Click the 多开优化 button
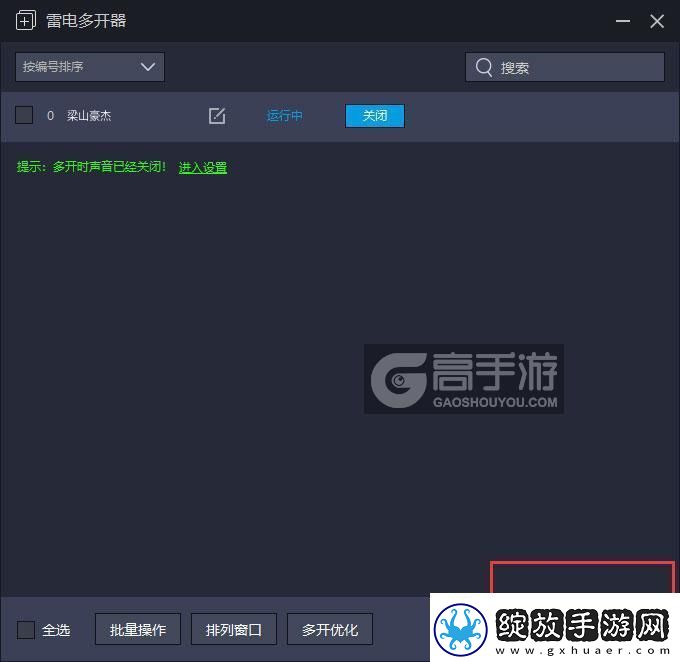Image resolution: width=680 pixels, height=662 pixels. [330, 629]
